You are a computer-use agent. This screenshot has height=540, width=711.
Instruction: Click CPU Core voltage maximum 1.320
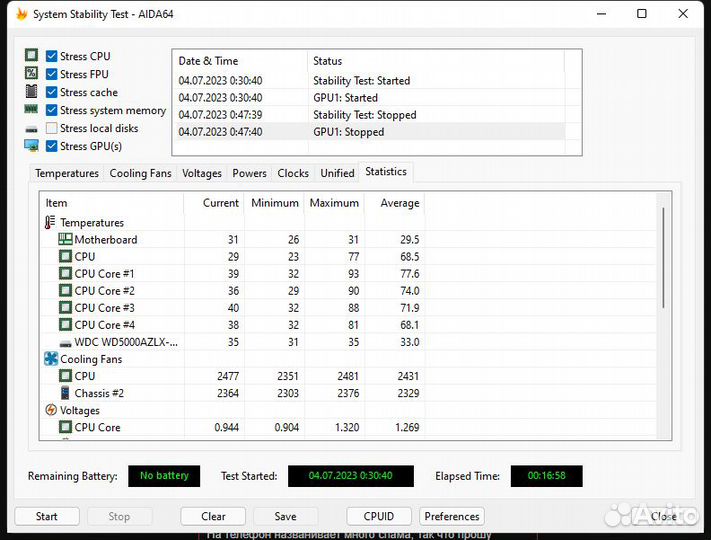(x=347, y=428)
